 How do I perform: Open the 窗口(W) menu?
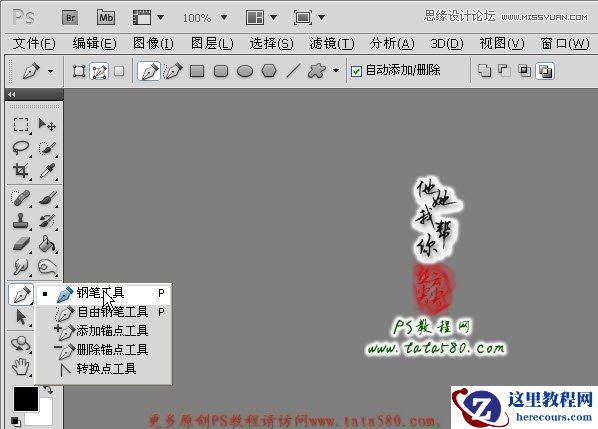[x=565, y=43]
